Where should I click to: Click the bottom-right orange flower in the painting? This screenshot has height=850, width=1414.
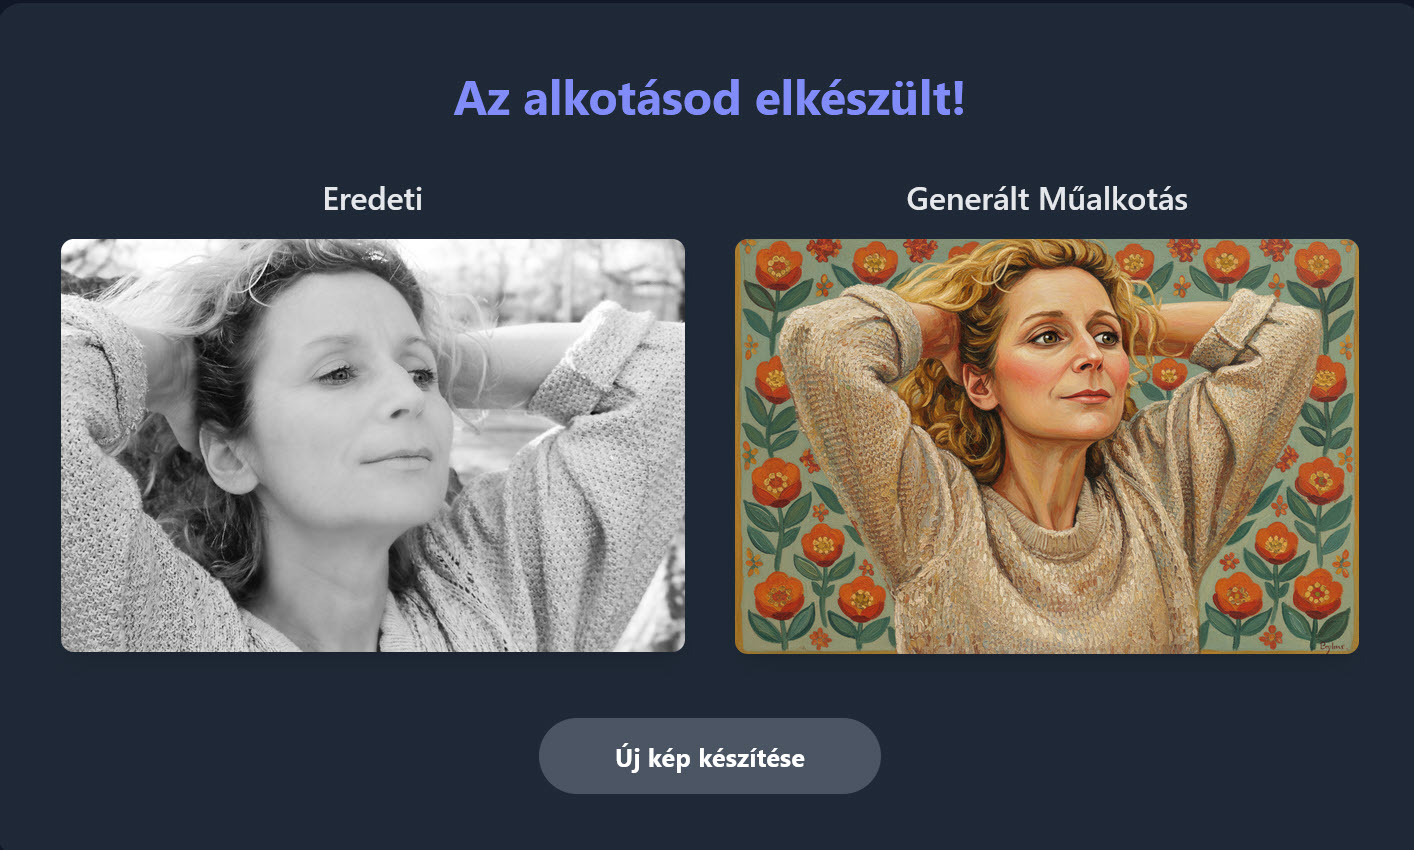point(1318,594)
